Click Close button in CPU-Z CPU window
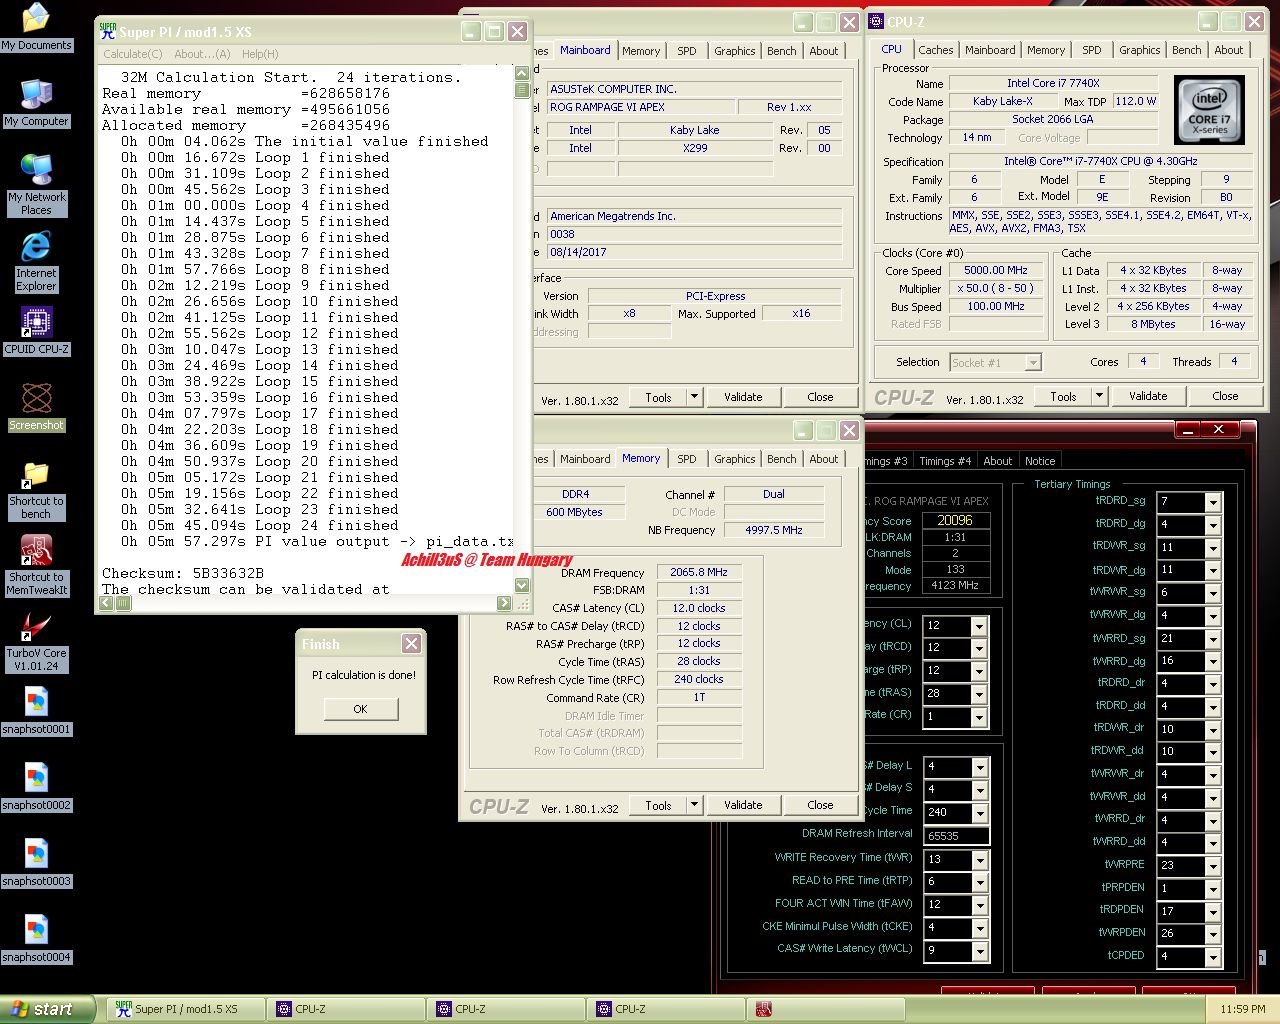 coord(1225,396)
